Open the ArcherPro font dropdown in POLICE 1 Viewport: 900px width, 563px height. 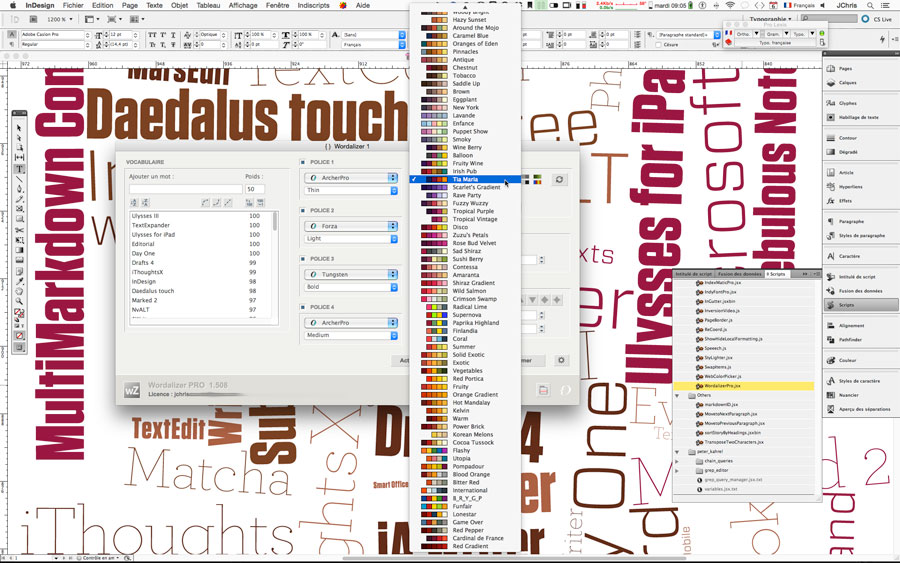pos(351,178)
